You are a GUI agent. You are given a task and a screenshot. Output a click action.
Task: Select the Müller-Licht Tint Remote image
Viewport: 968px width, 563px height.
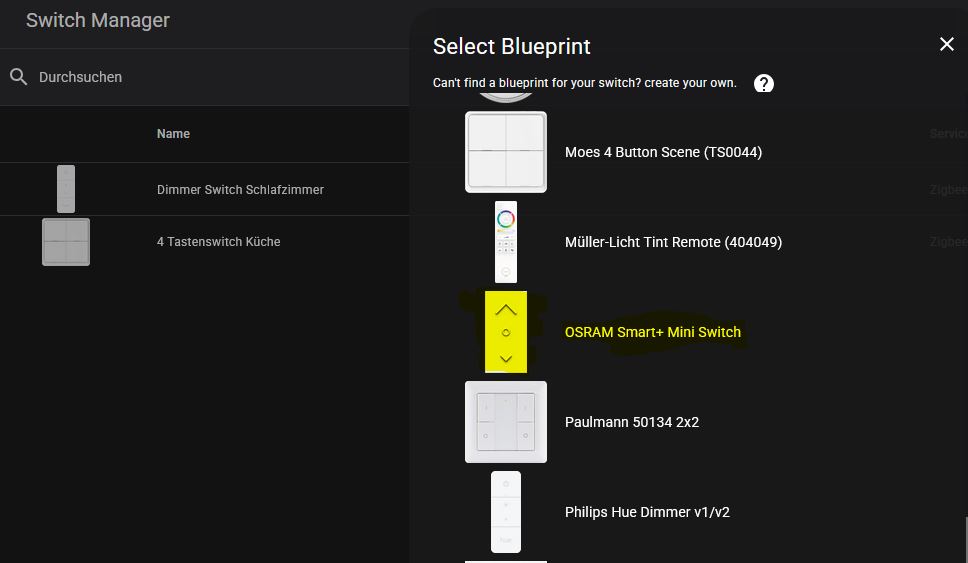pos(506,242)
